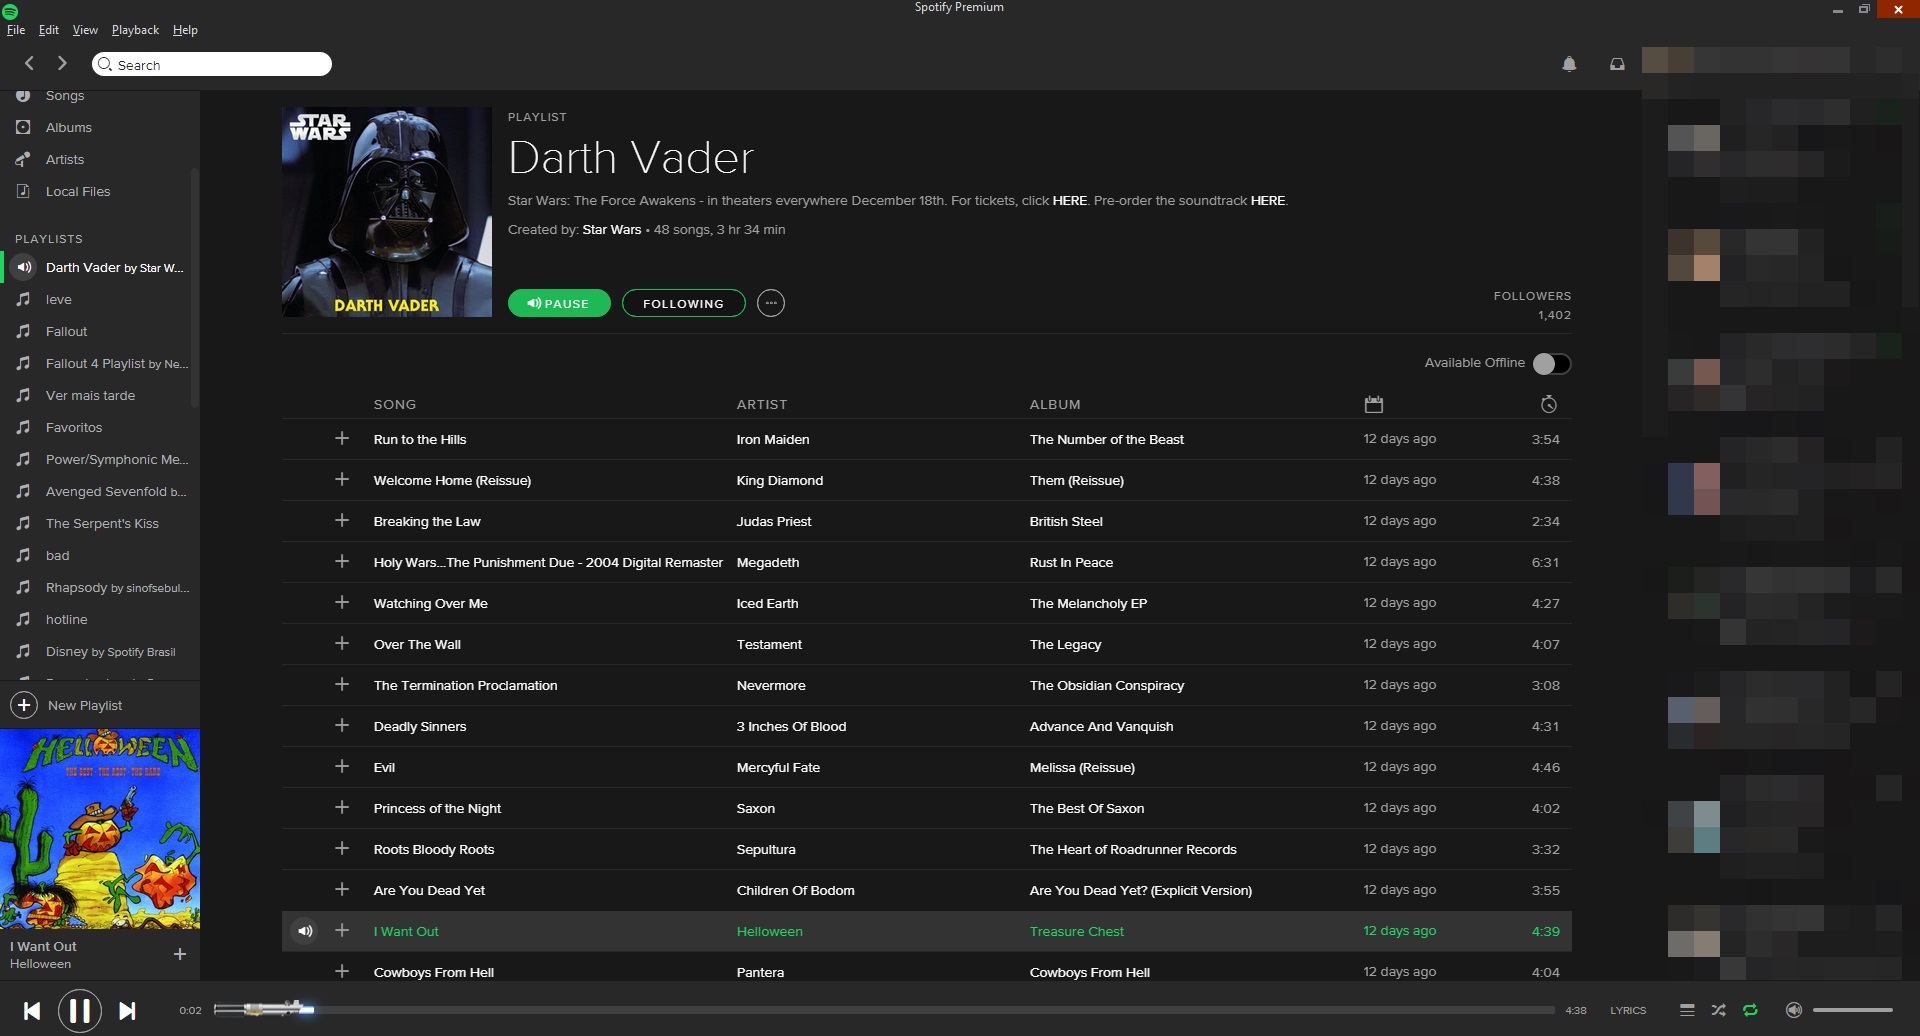
Task: Open Iron Maiden artist page
Action: pos(773,439)
